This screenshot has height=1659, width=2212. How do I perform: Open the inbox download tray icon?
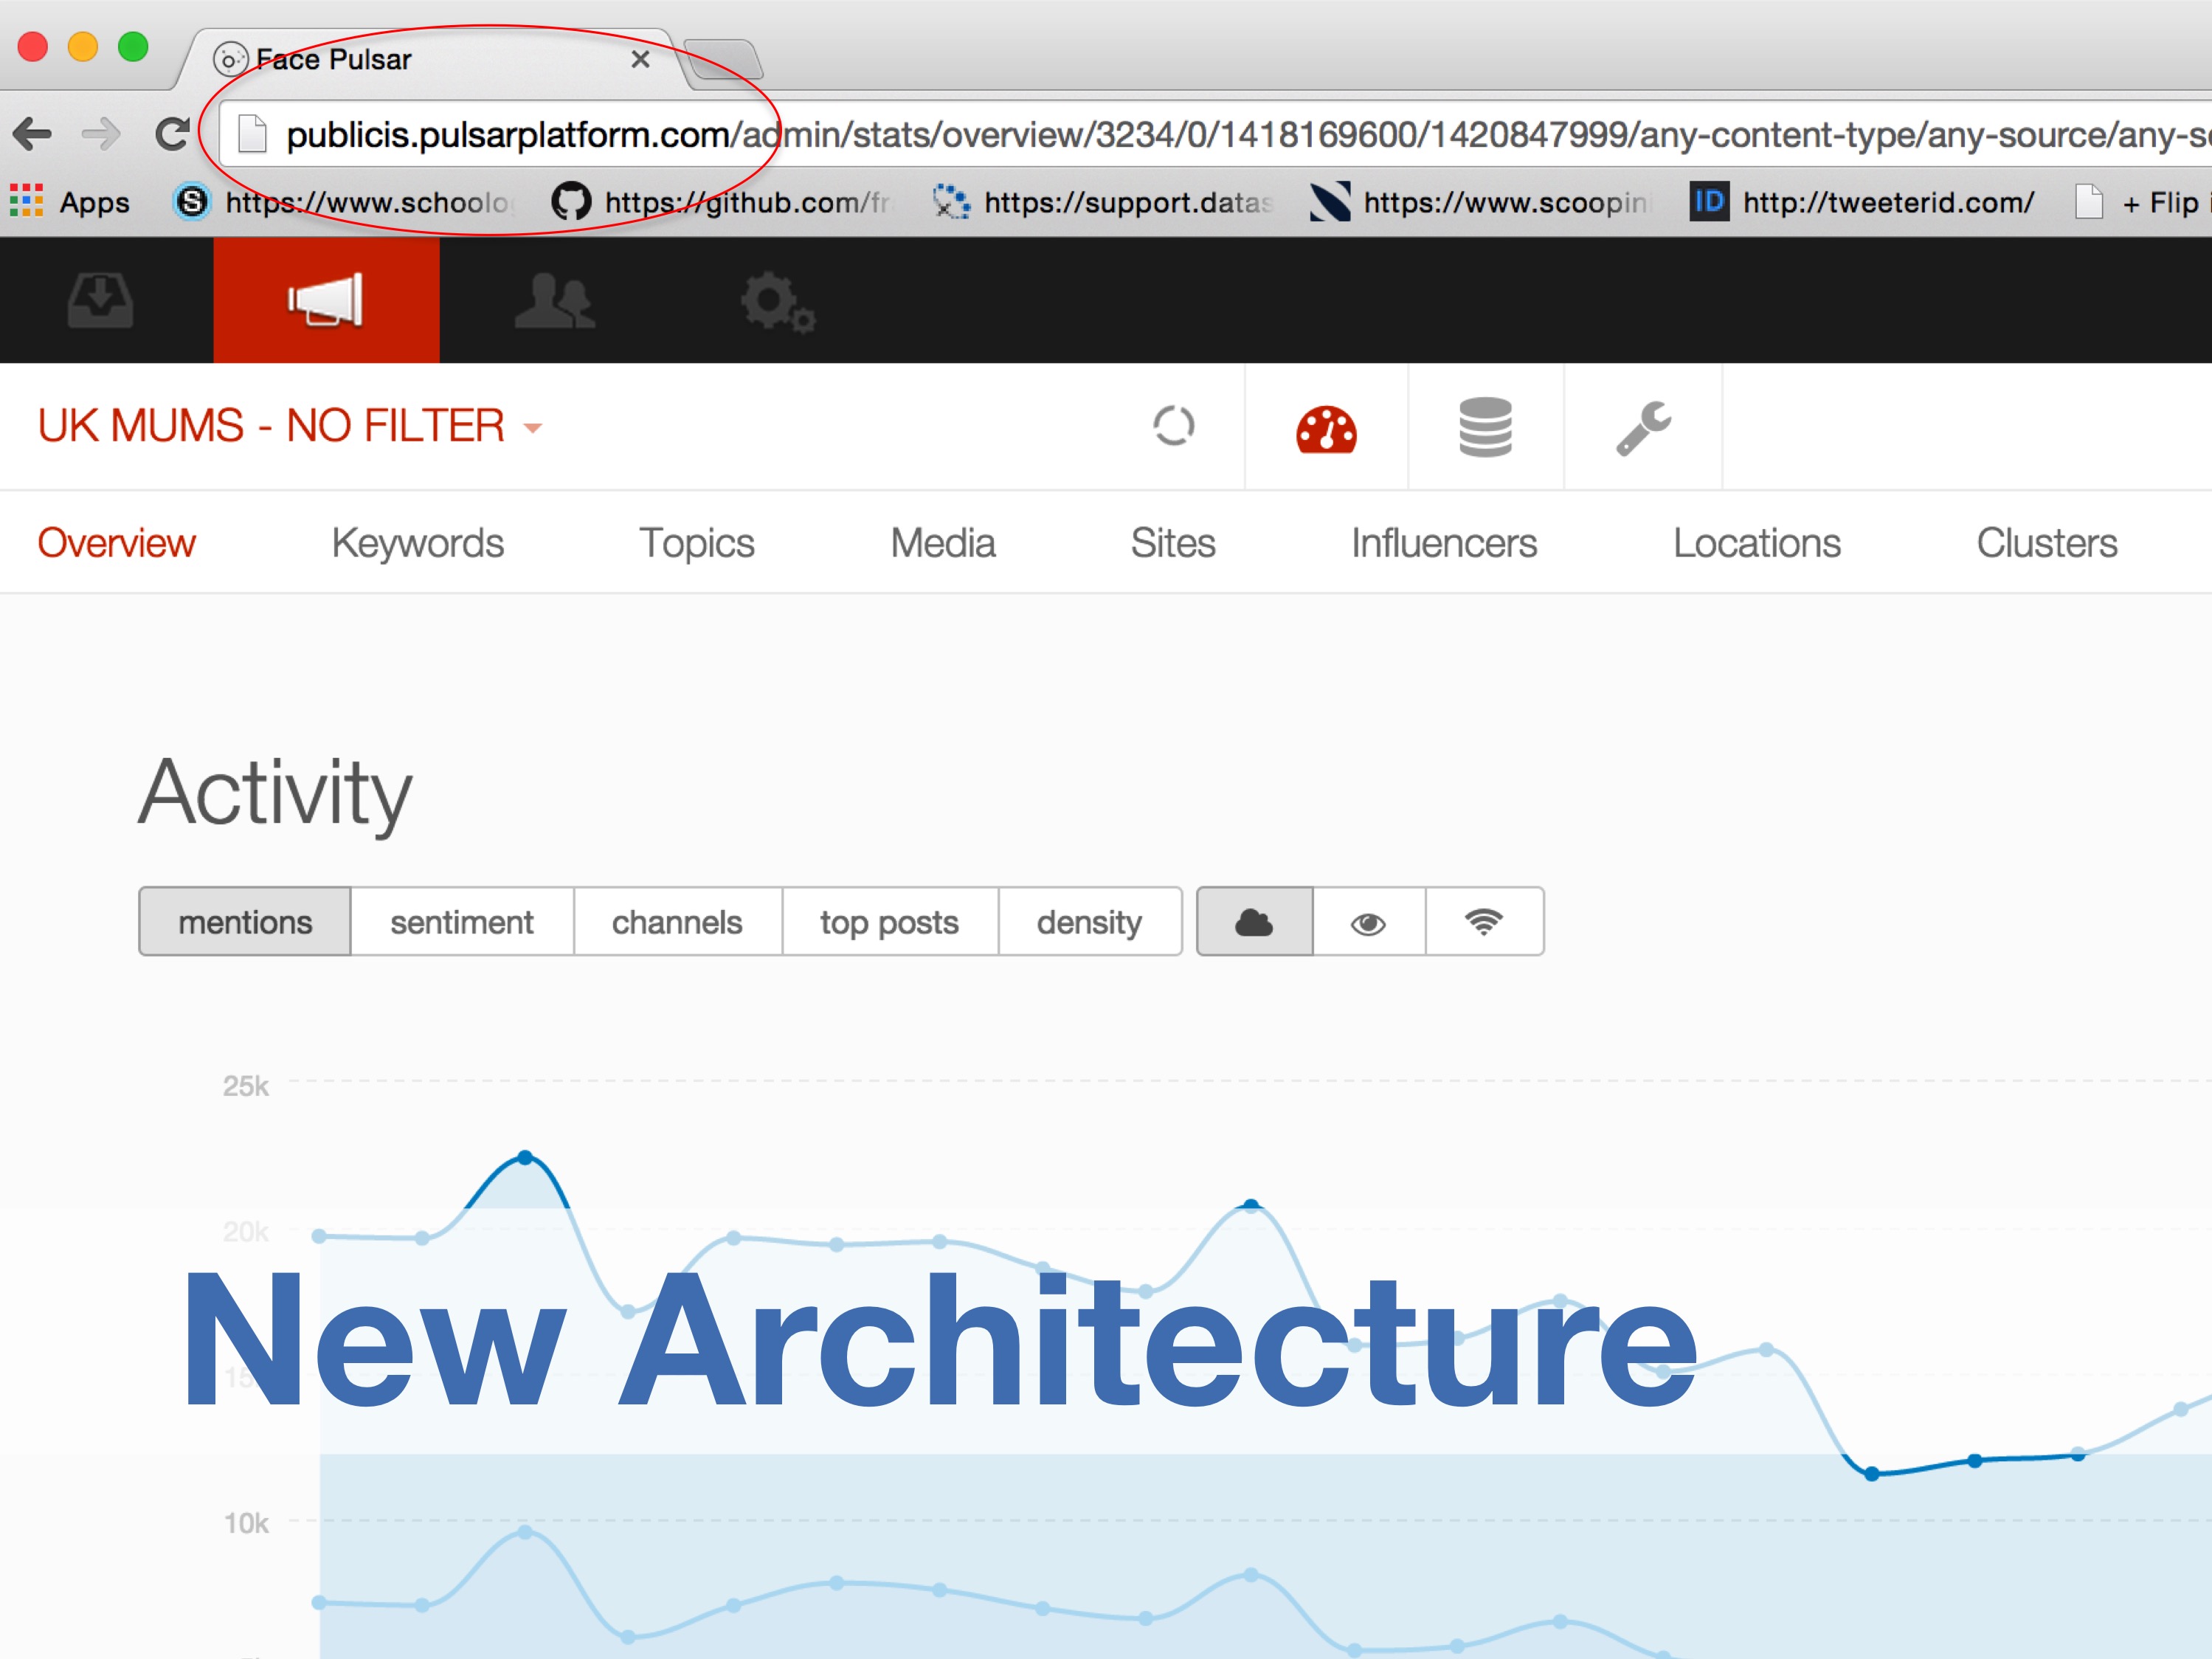click(100, 300)
